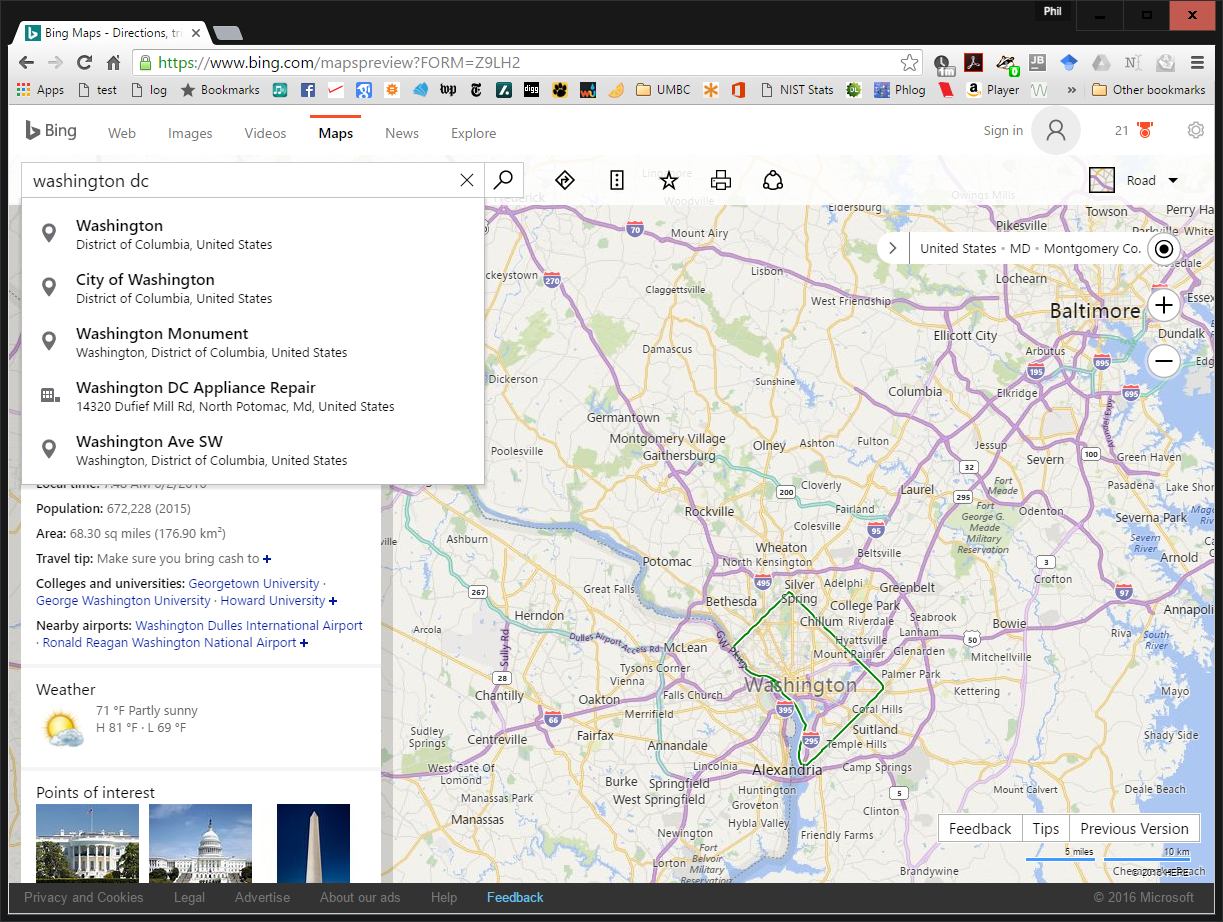The image size is (1223, 922).
Task: Open Apps bookmarks shortcut
Action: [40, 90]
